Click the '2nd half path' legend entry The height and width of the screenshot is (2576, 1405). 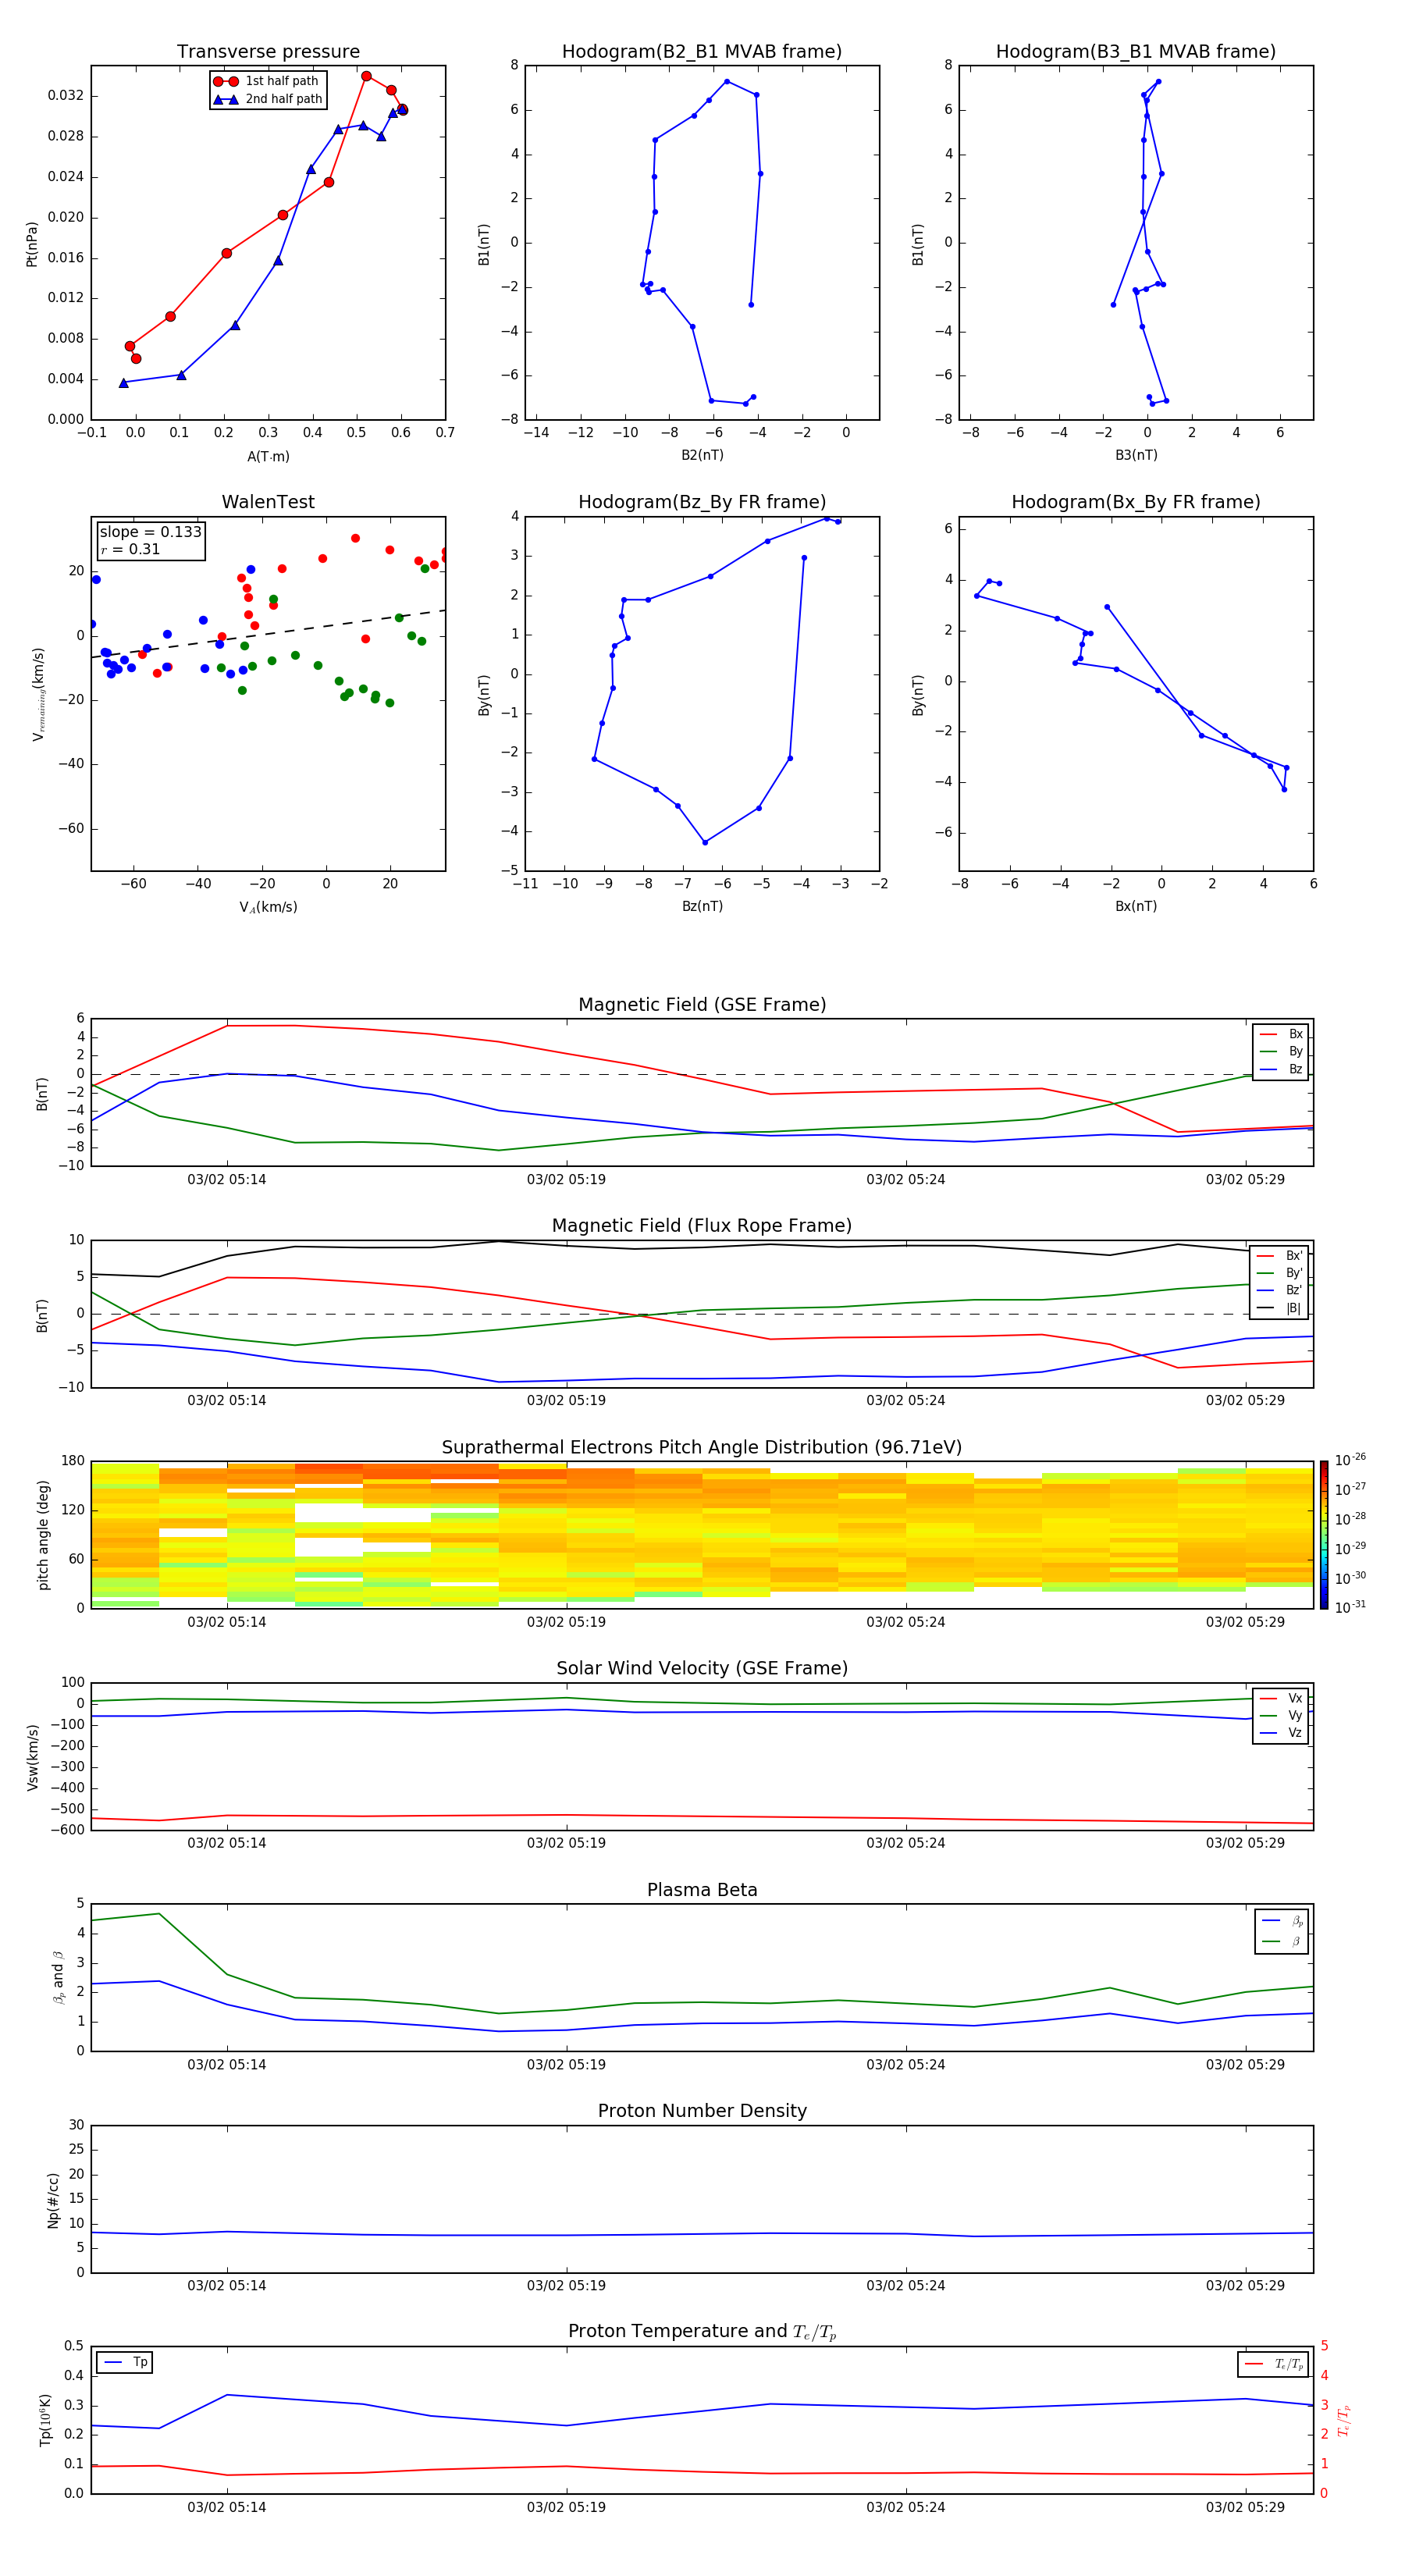(268, 99)
